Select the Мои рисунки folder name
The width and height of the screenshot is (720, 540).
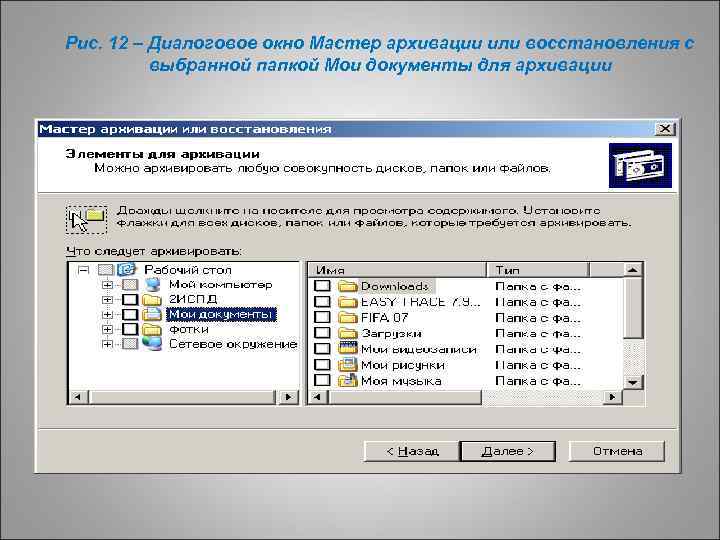(x=403, y=365)
